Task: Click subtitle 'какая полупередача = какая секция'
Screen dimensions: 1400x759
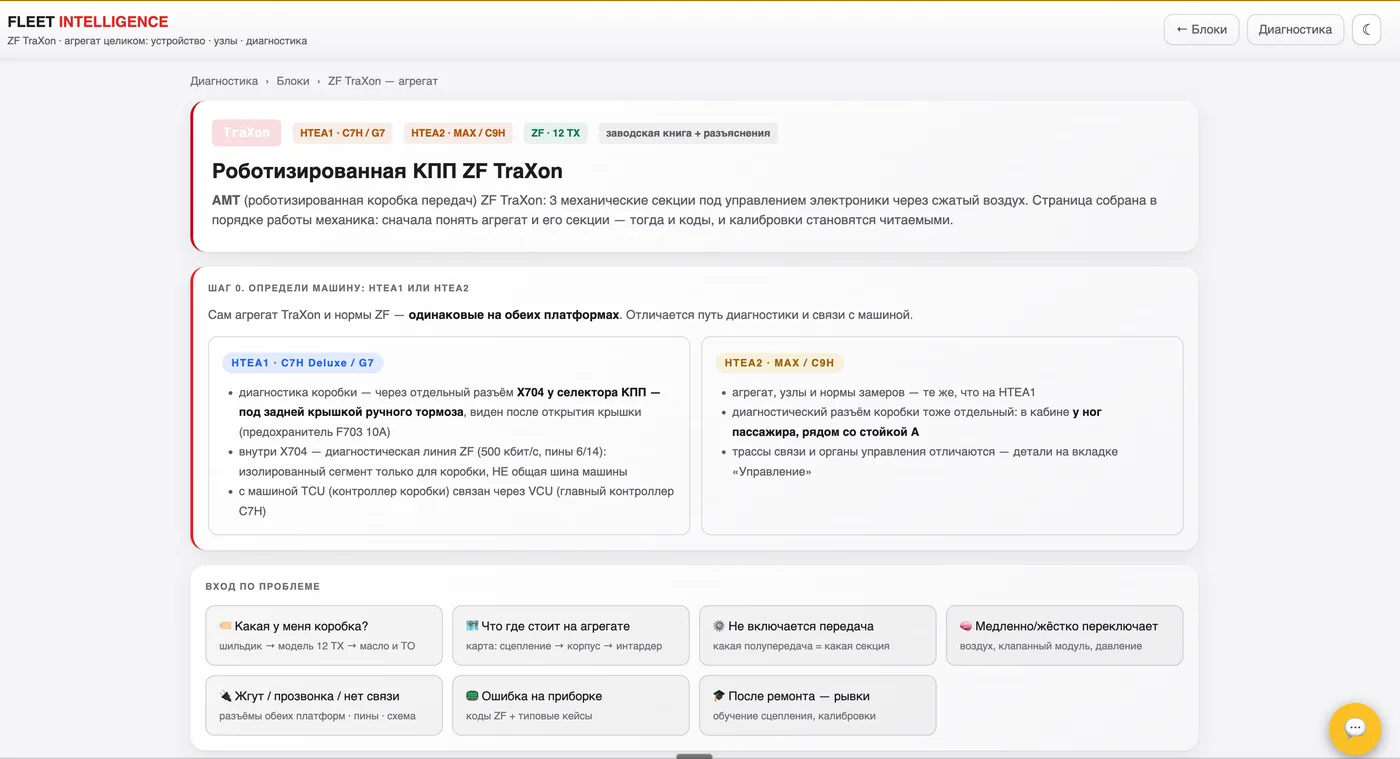Action: click(801, 646)
